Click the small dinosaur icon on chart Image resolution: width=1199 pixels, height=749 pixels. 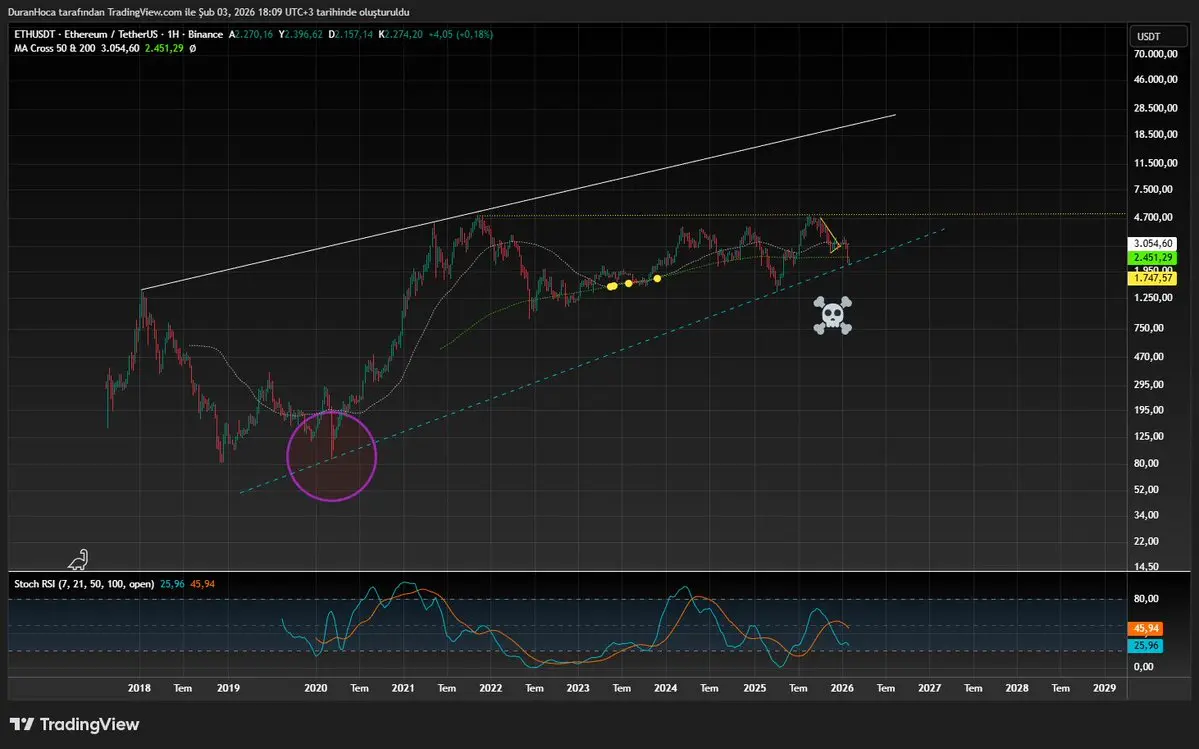78,560
